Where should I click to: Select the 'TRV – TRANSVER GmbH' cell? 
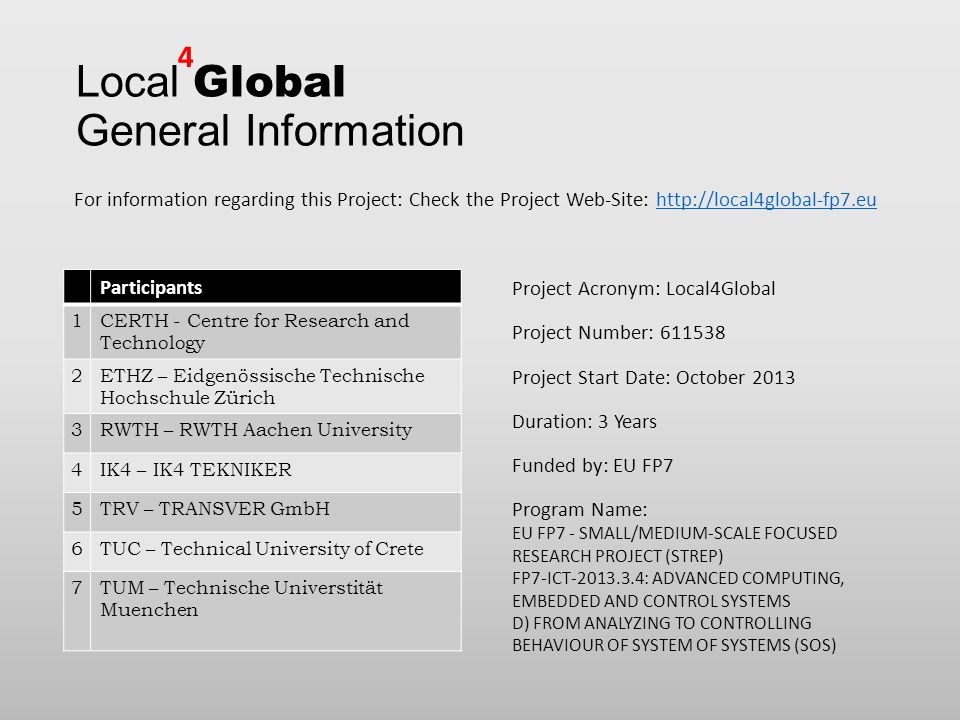click(276, 512)
